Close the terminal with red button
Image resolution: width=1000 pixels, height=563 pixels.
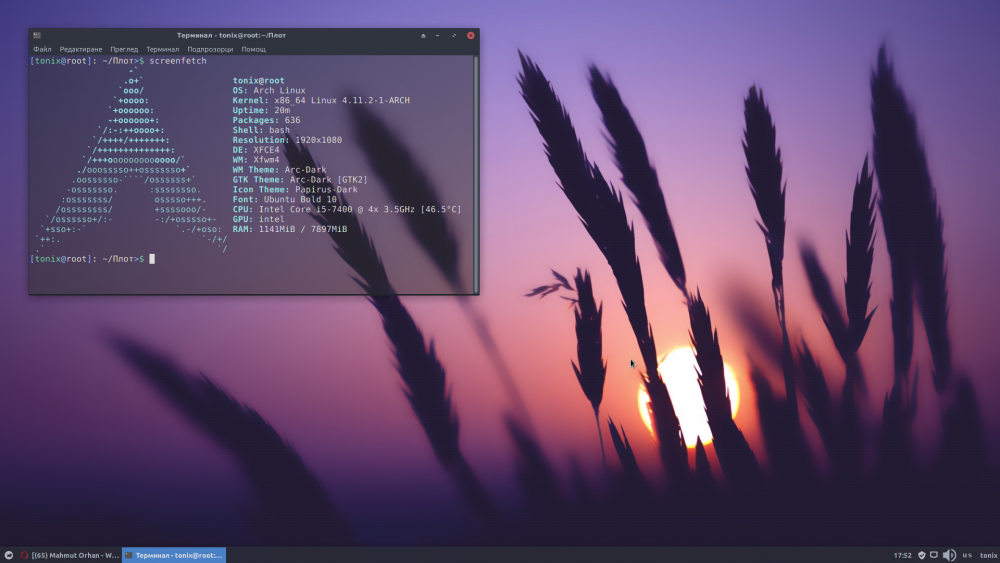pos(471,36)
